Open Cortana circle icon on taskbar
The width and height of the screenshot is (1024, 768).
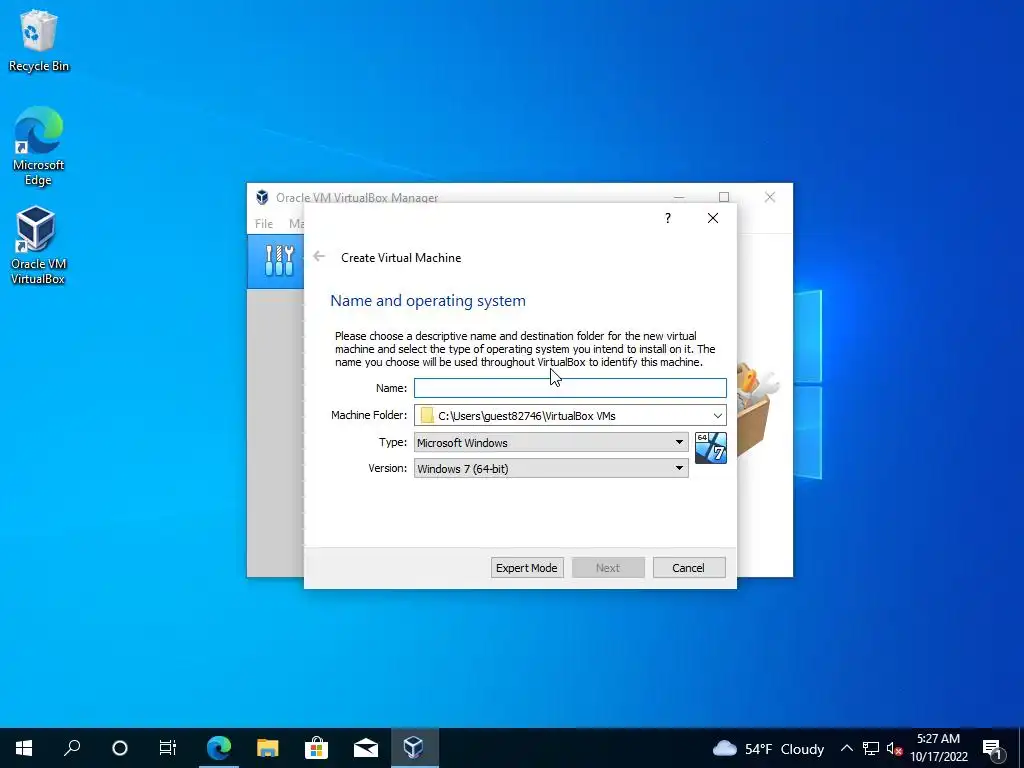click(x=120, y=748)
